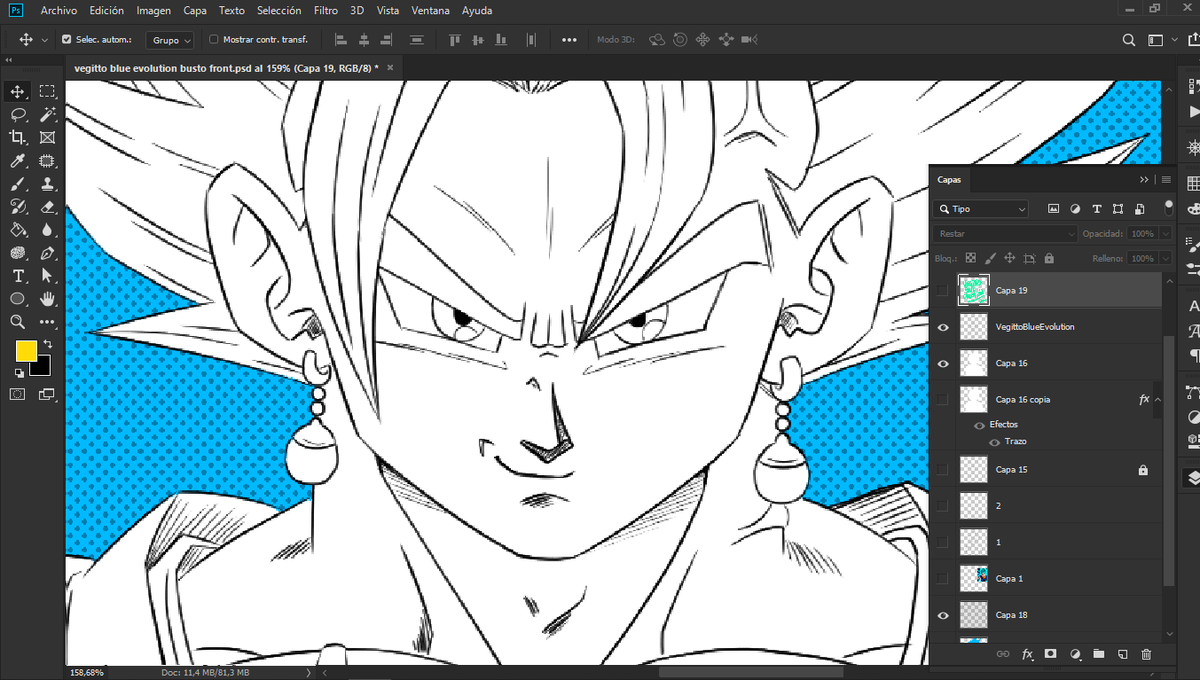Toggle Quick Mask mode

(x=17, y=395)
